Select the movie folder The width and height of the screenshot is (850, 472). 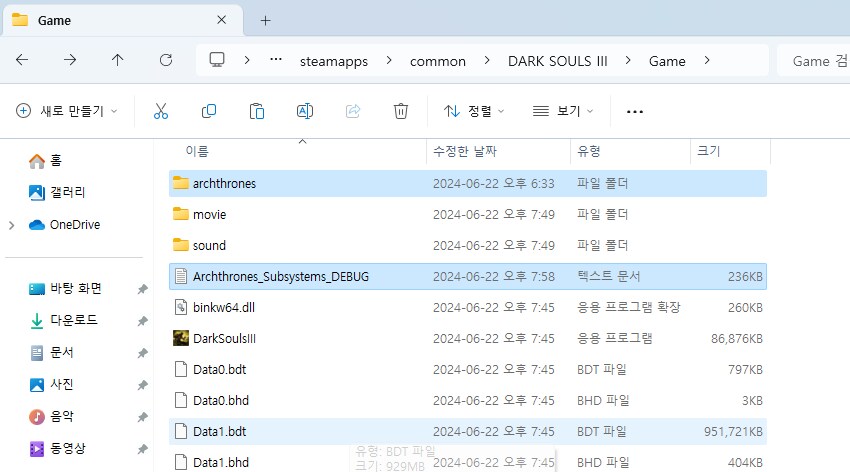pyautogui.click(x=468, y=215)
